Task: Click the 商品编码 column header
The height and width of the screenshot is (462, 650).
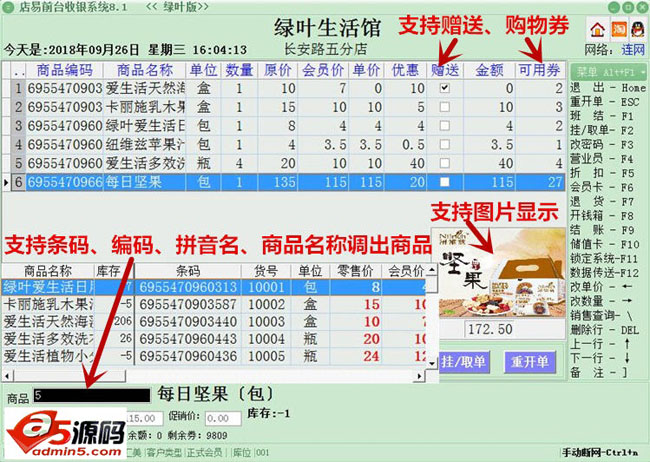Action: point(65,70)
